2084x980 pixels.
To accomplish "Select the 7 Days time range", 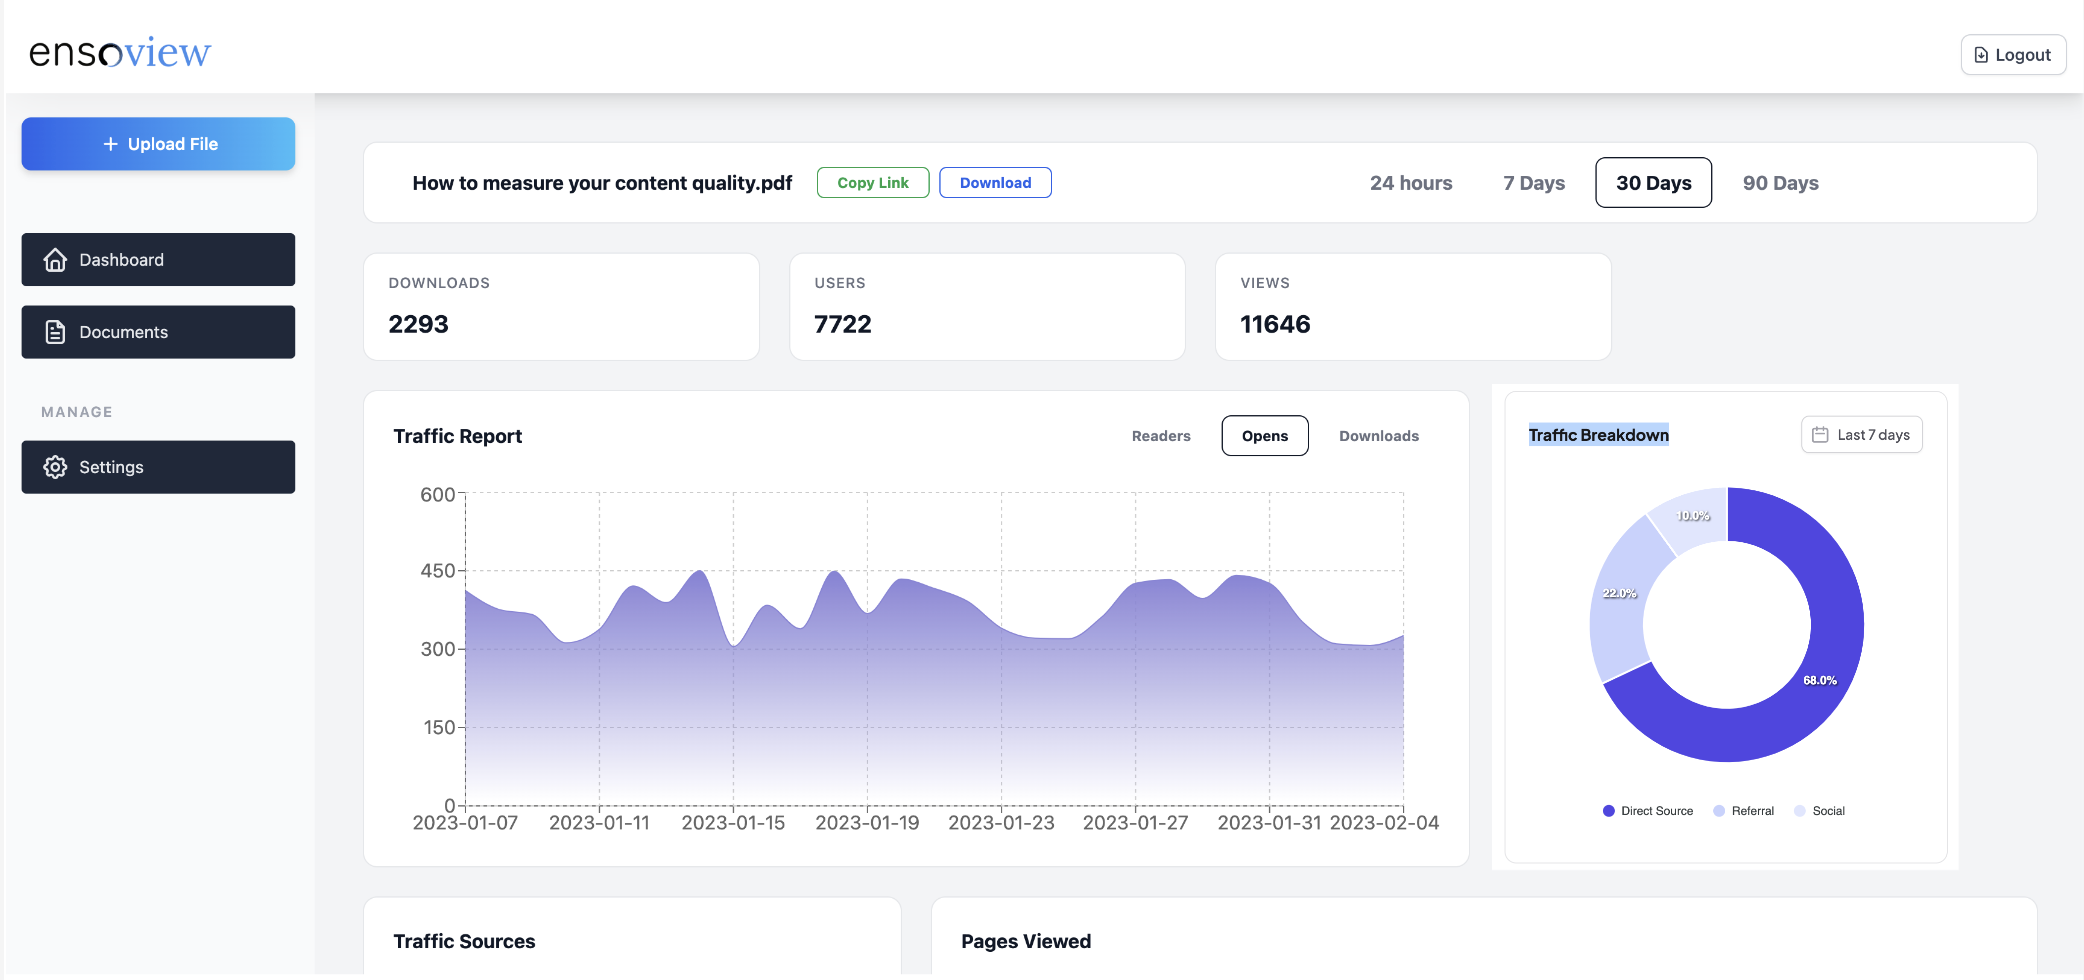I will pos(1534,183).
